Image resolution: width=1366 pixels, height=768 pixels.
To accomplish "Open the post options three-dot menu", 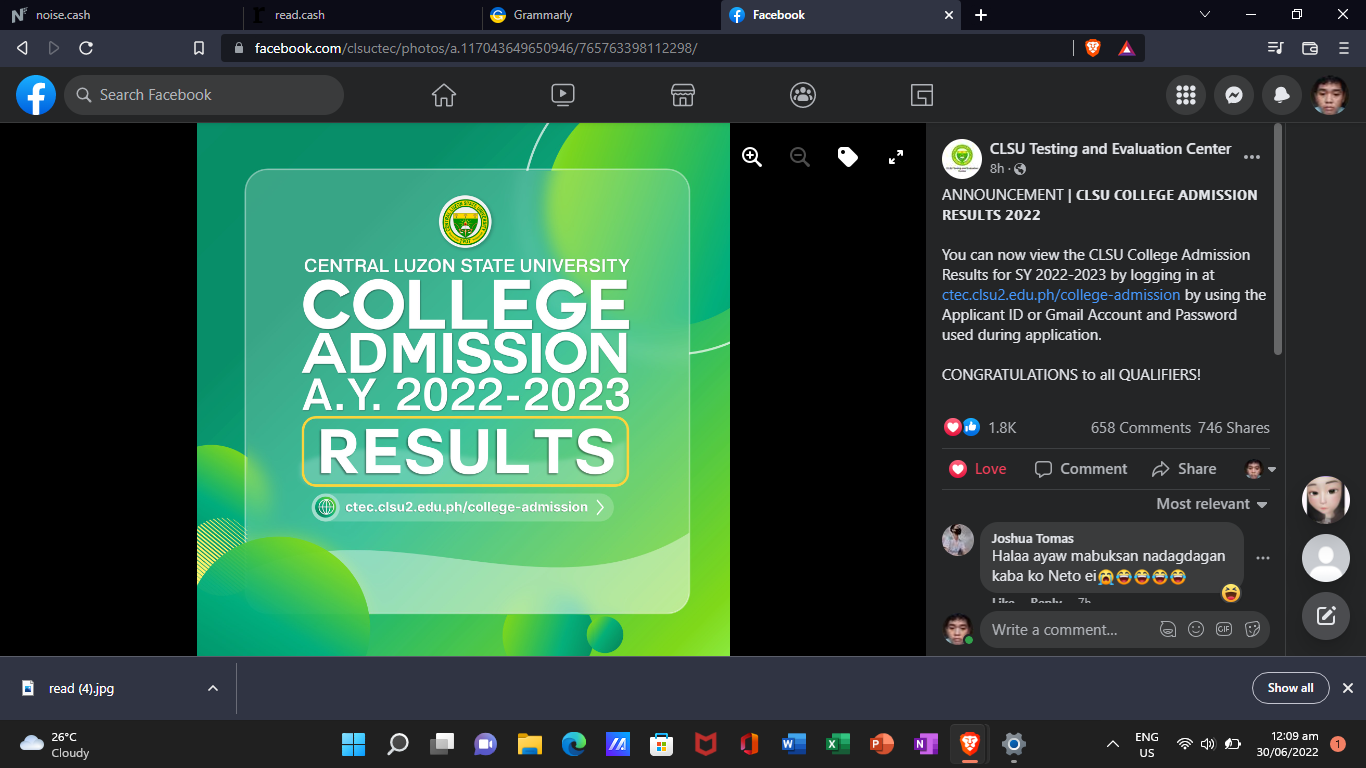I will pos(1252,157).
